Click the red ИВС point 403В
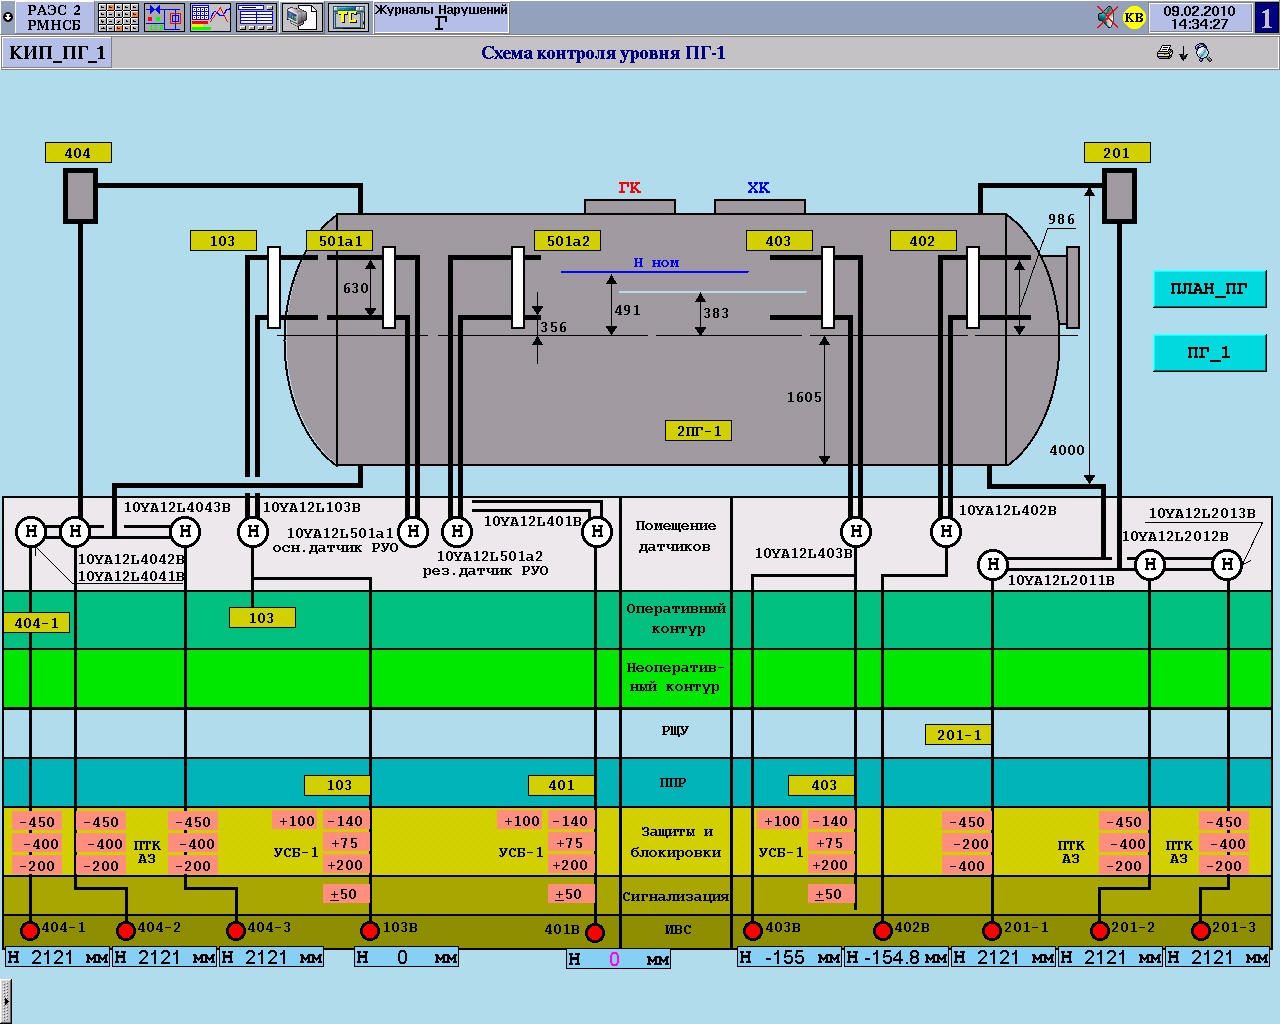This screenshot has height=1024, width=1280. pyautogui.click(x=753, y=931)
